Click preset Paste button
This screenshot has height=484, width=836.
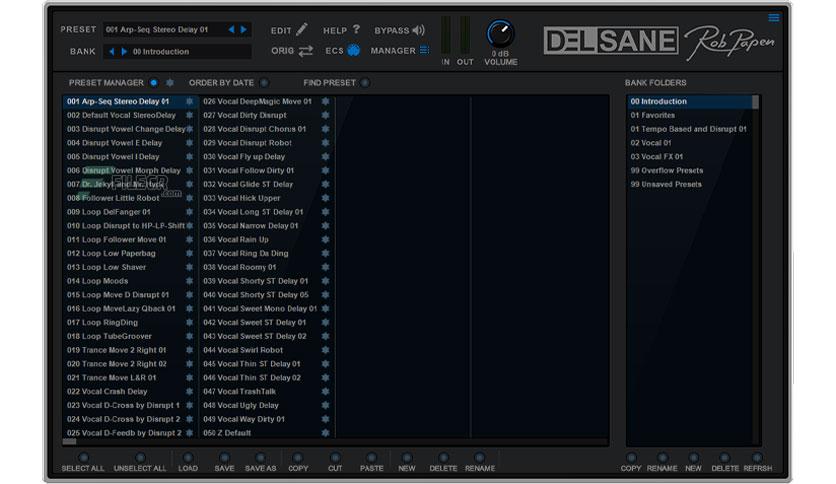371,457
